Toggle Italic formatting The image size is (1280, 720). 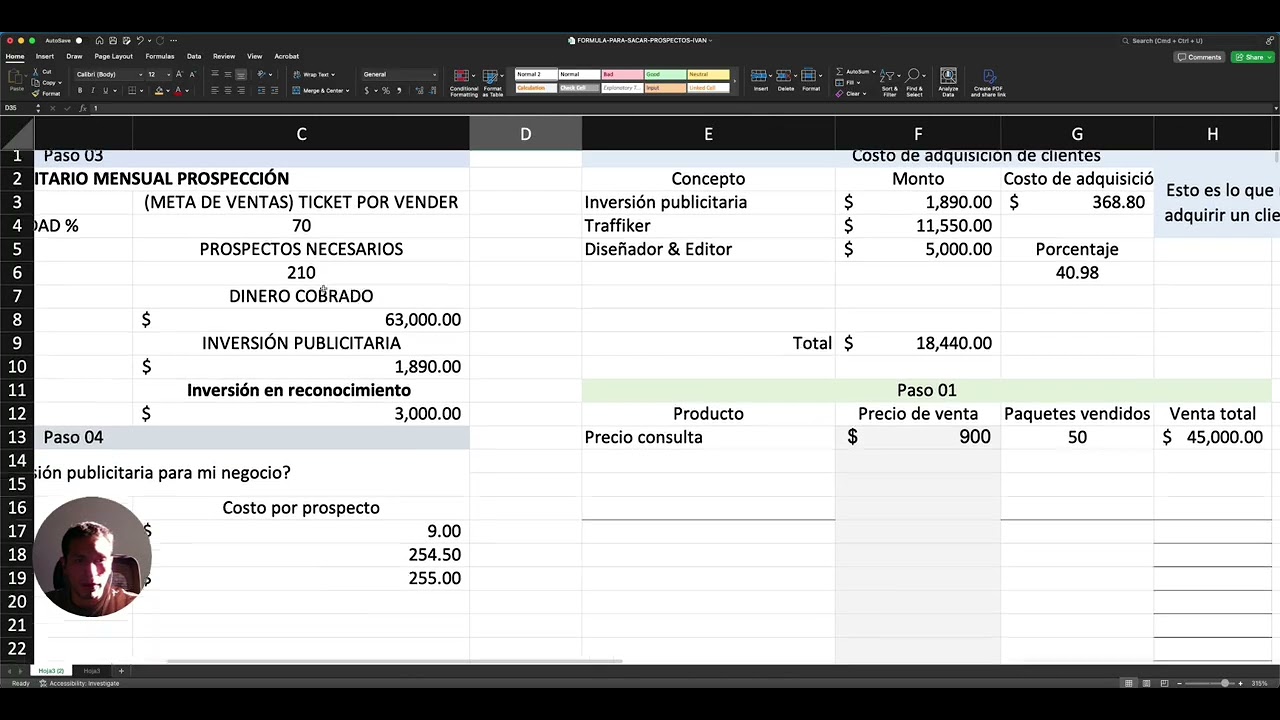pos(92,91)
